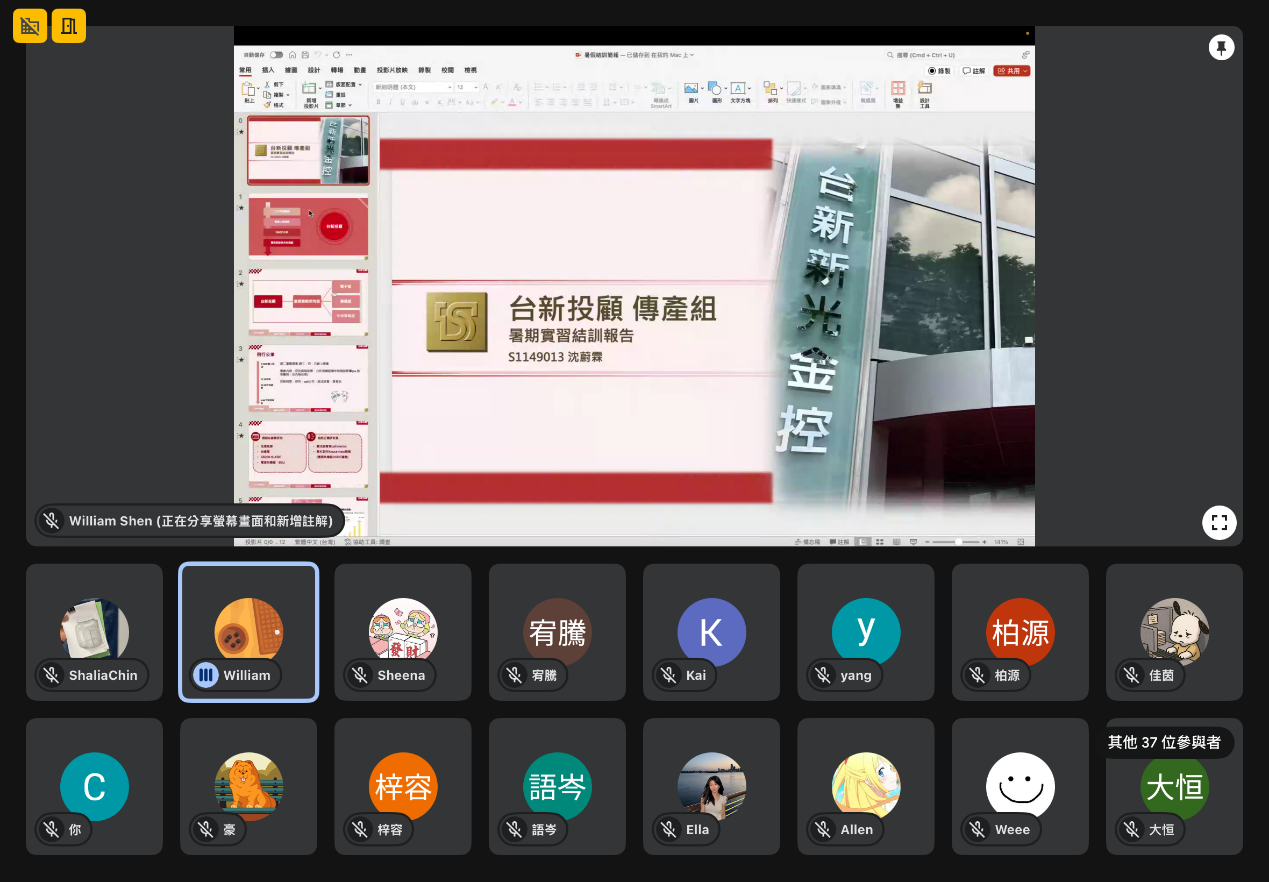The image size is (1269, 882).
Task: Click your own (你) muted mic icon
Action: point(51,829)
